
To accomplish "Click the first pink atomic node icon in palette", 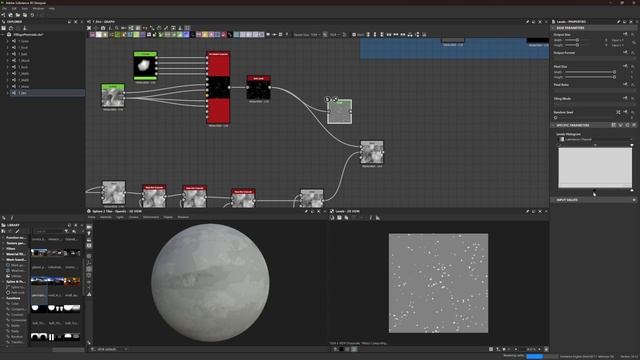I will (x=93, y=35).
